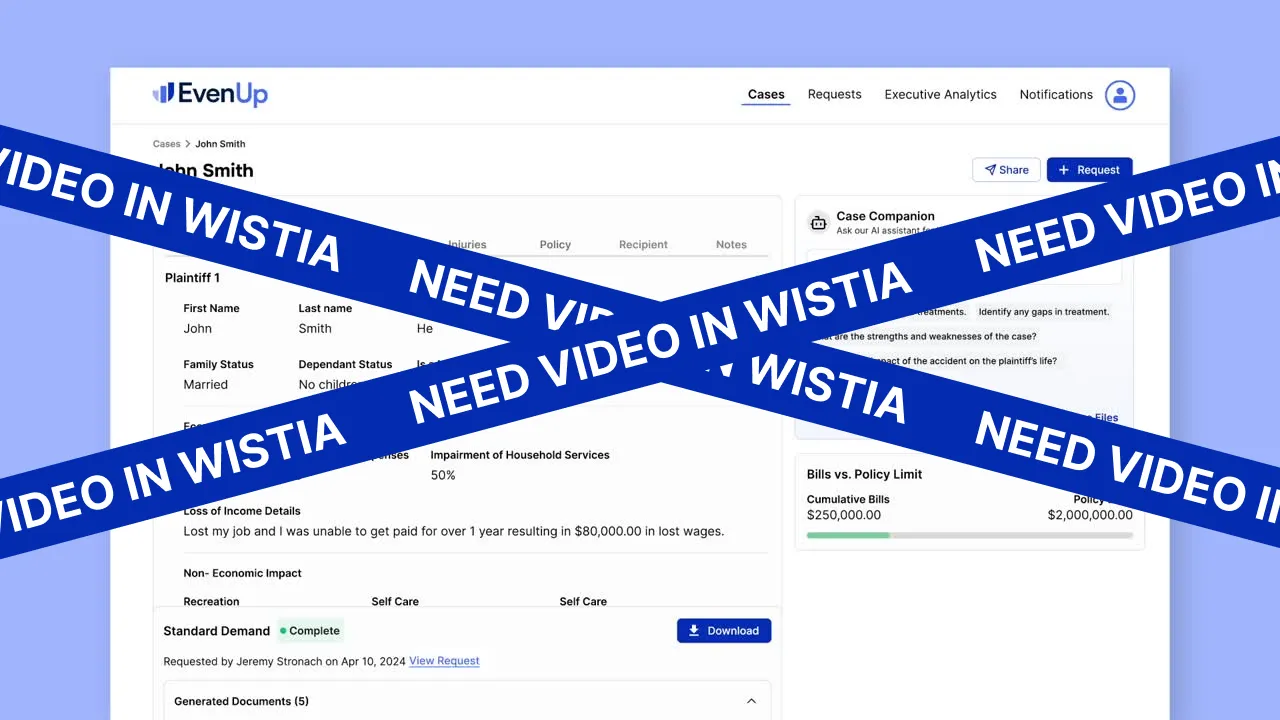
Task: View Notifications in top navigation
Action: click(1055, 95)
